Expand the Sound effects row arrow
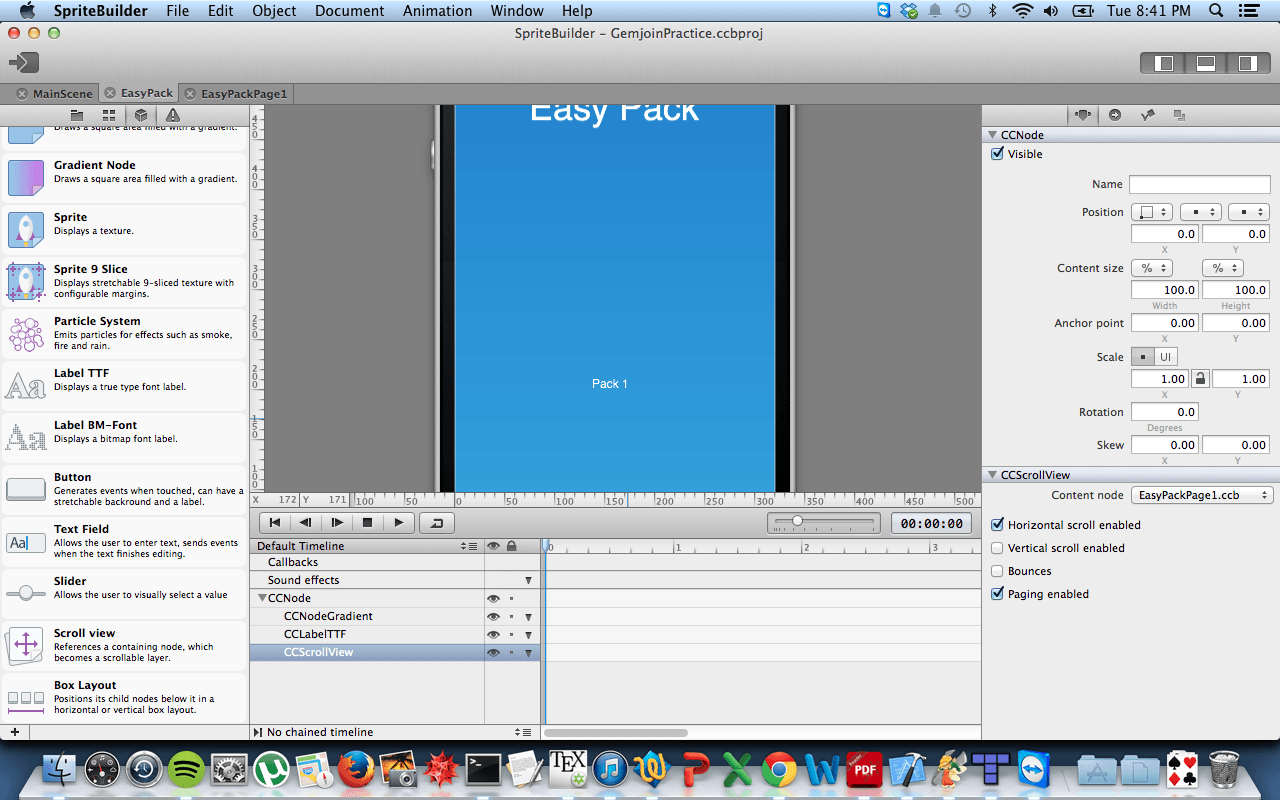 click(528, 580)
